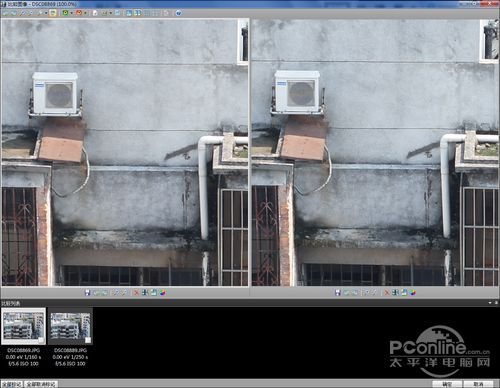Viewport: 500px width, 388px height.
Task: Click the 取消 (Cancel) button
Action: click(x=478, y=384)
